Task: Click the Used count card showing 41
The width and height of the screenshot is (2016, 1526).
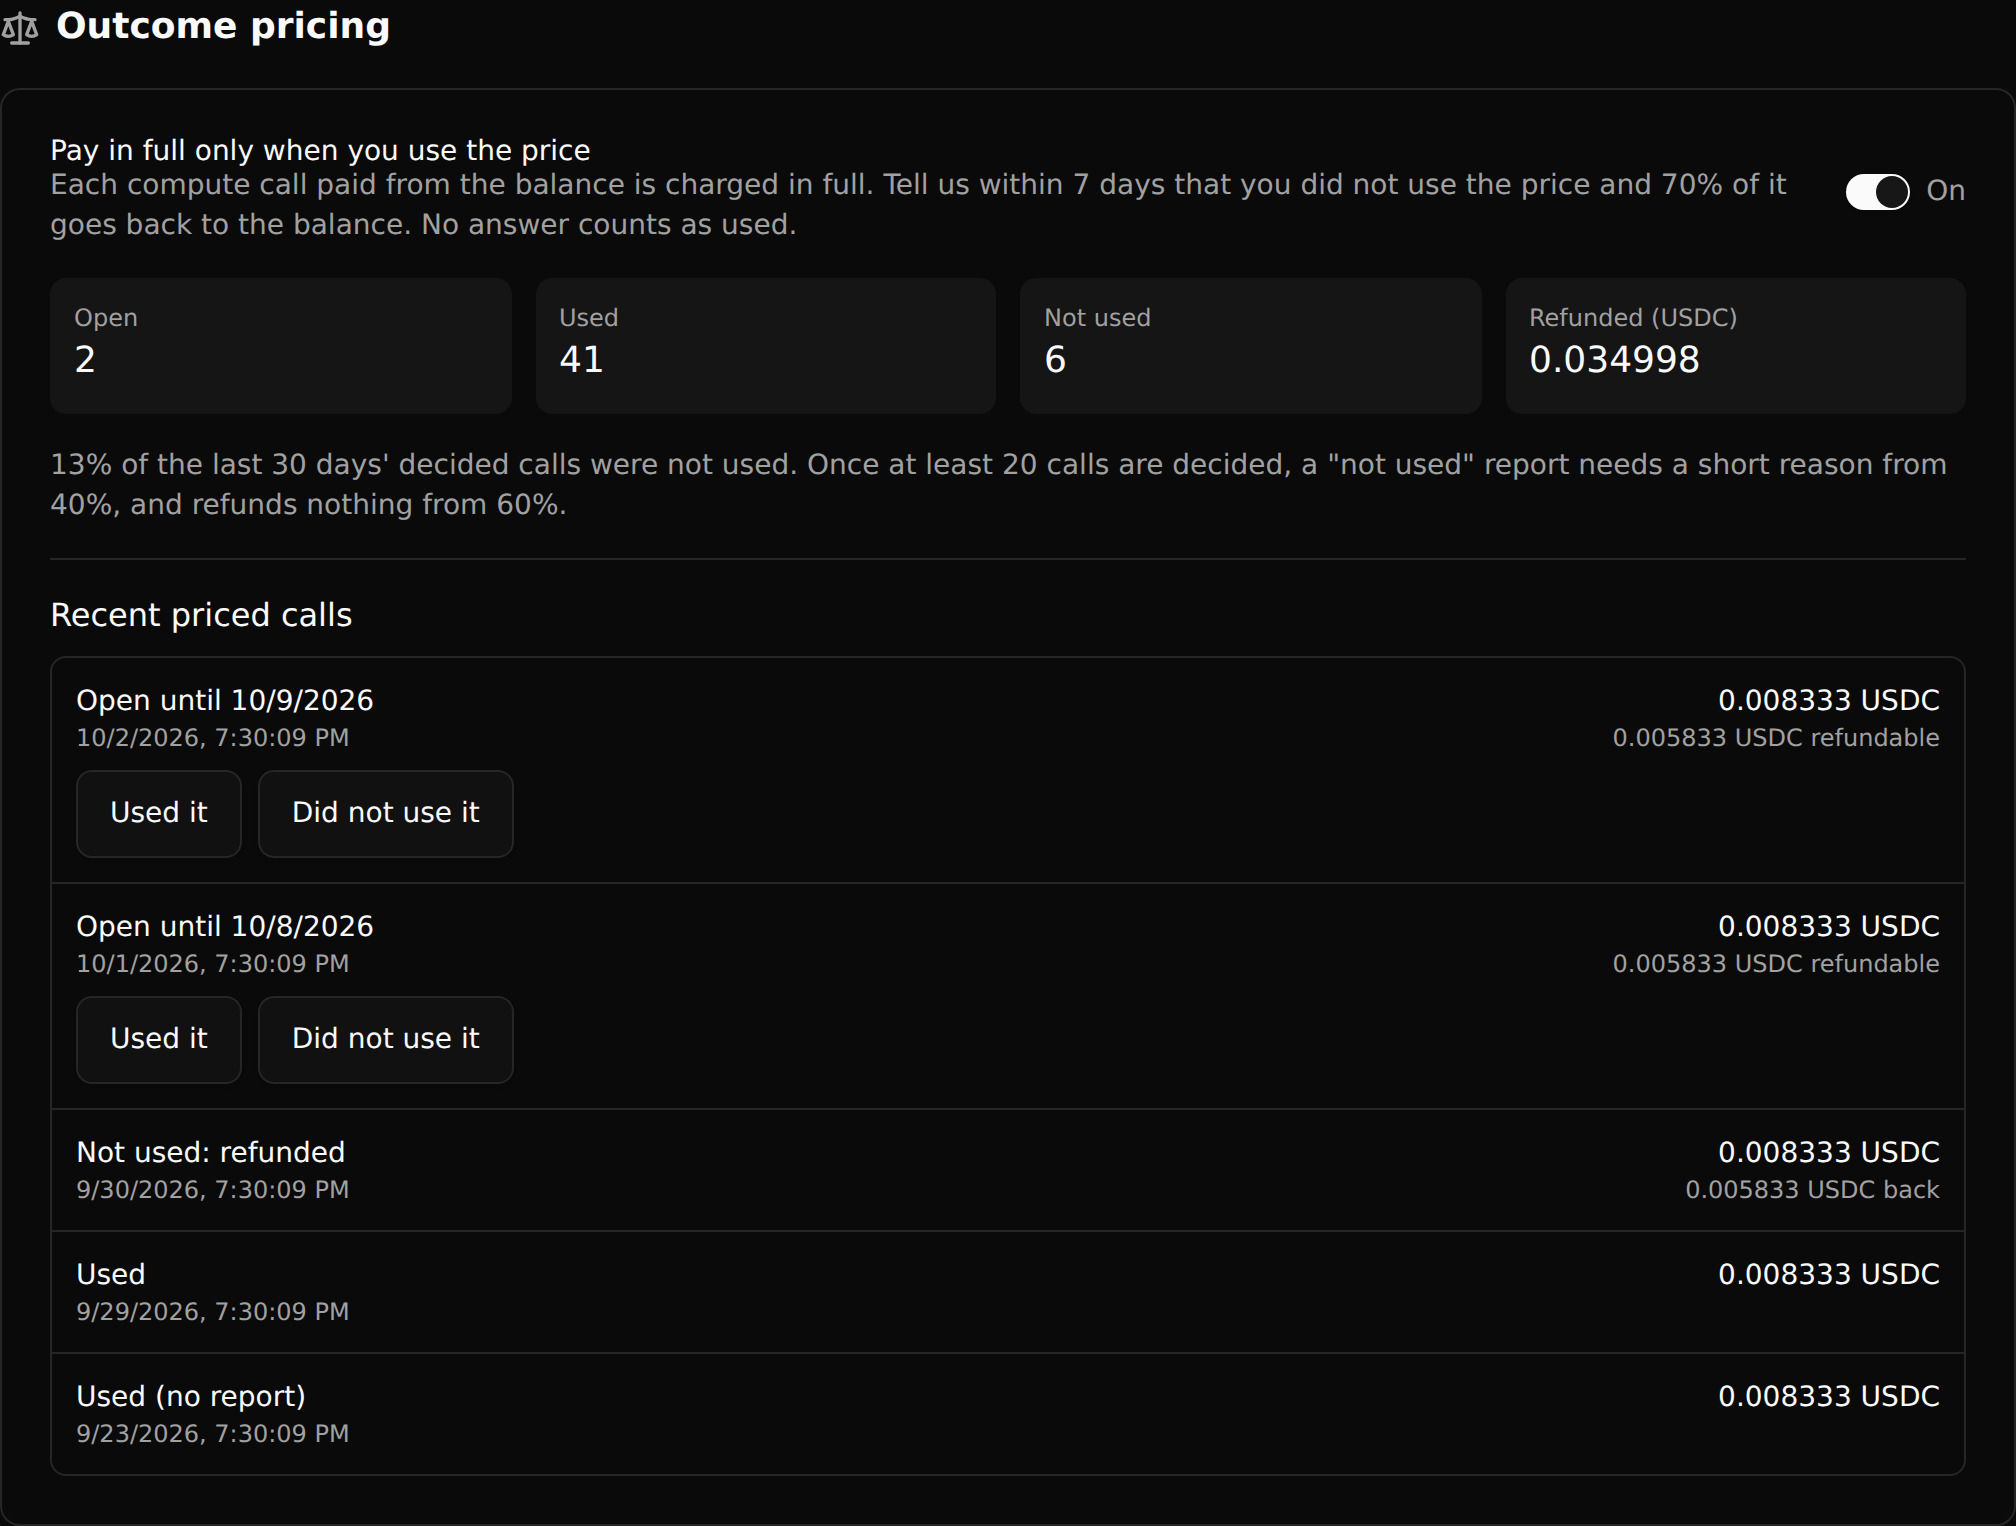Action: point(766,346)
